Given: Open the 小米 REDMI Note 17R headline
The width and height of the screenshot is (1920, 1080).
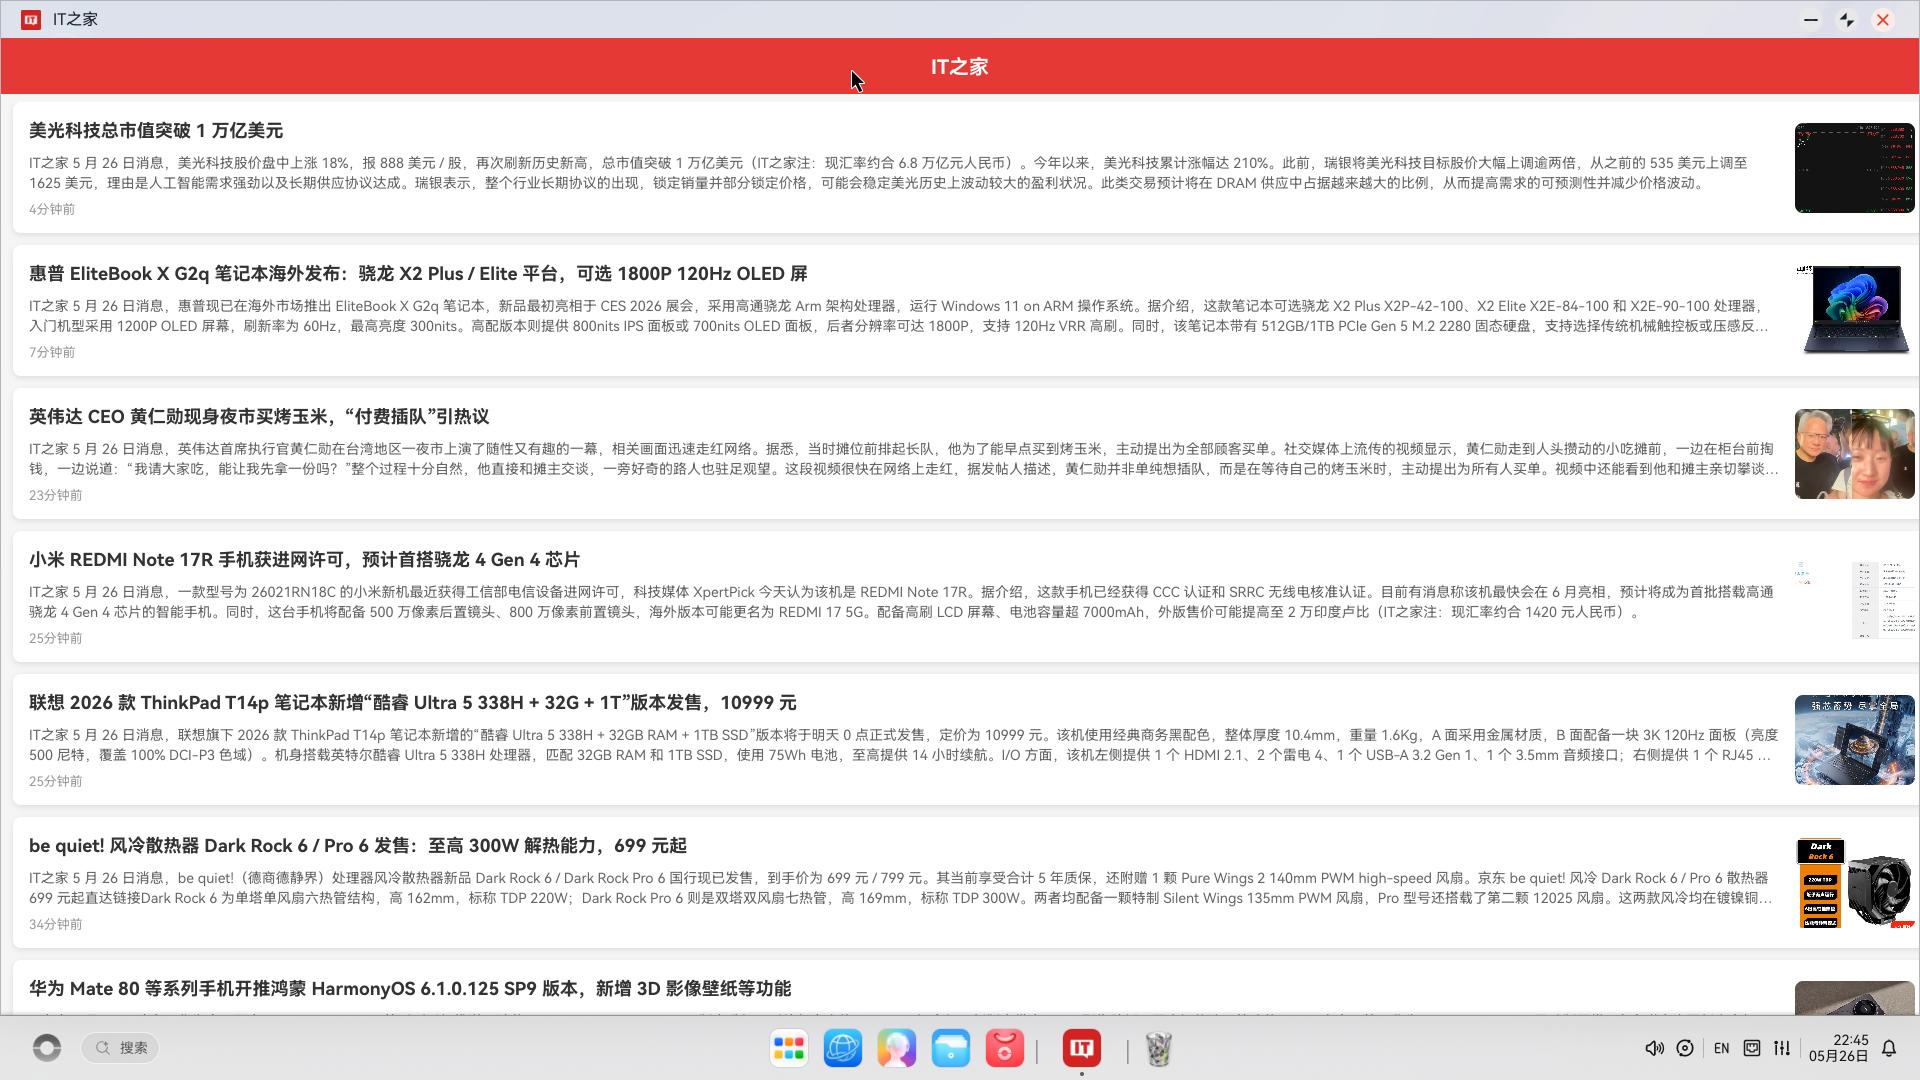Looking at the screenshot, I should tap(304, 560).
